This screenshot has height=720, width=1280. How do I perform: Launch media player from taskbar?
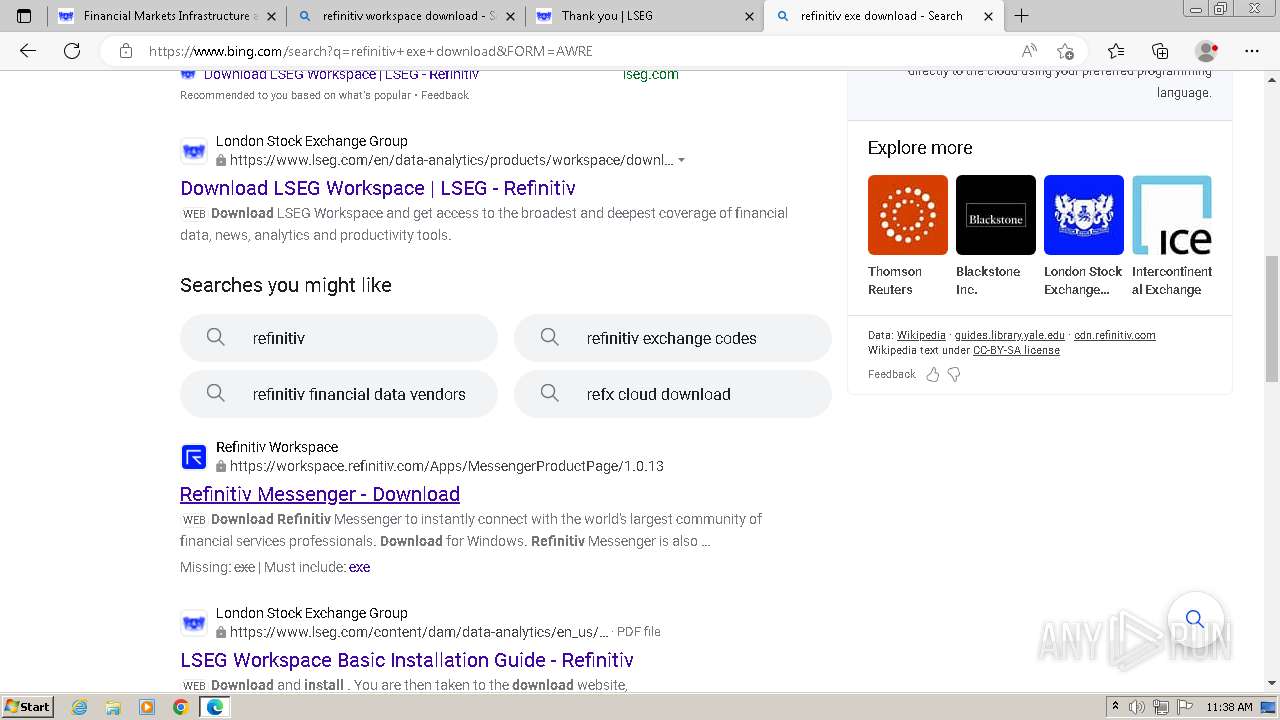(x=147, y=707)
